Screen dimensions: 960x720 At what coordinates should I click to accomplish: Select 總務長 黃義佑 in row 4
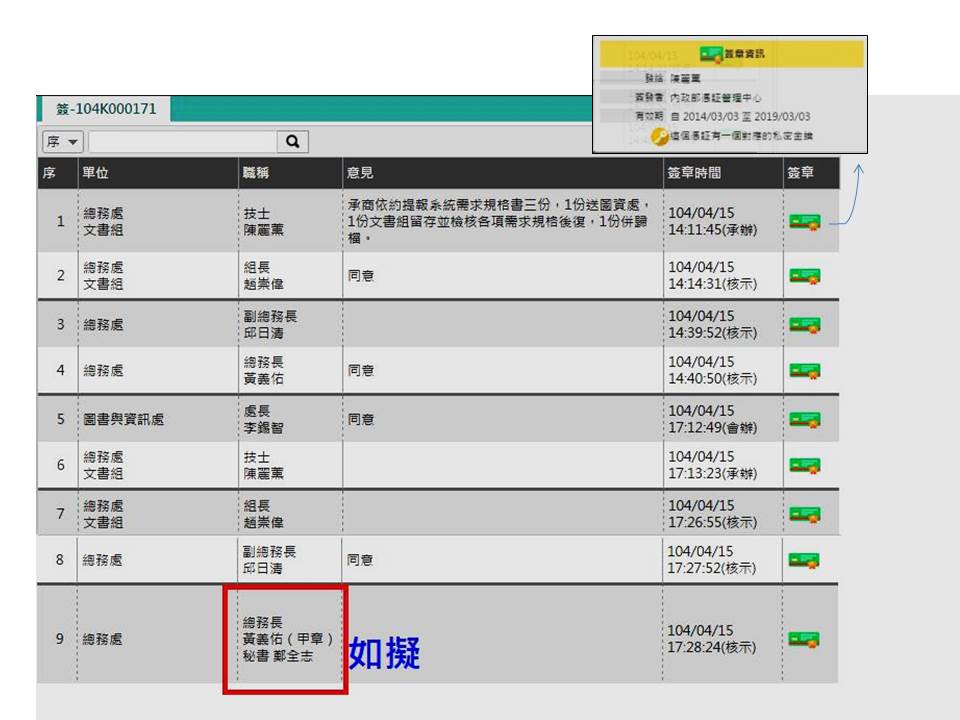[x=264, y=370]
